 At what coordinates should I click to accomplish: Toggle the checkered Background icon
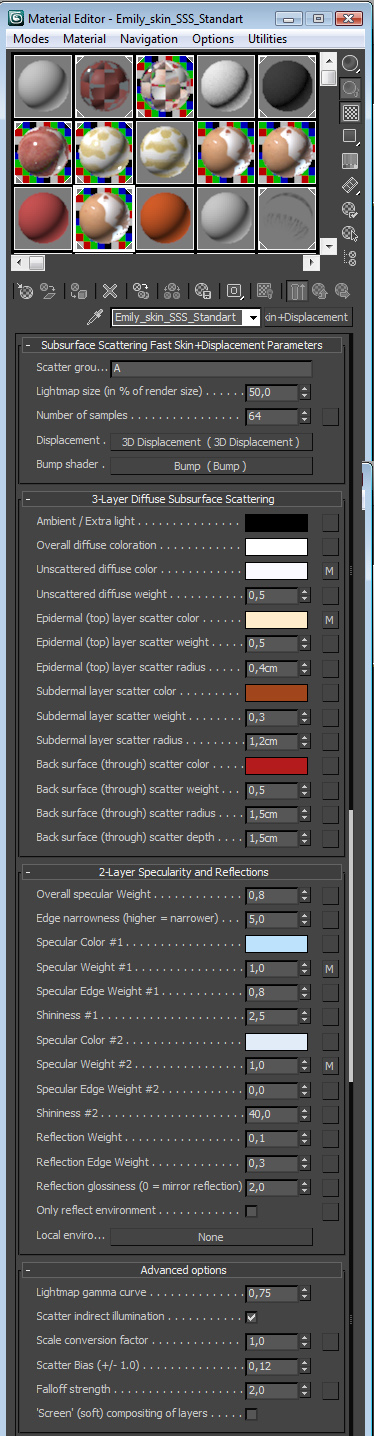(351, 112)
